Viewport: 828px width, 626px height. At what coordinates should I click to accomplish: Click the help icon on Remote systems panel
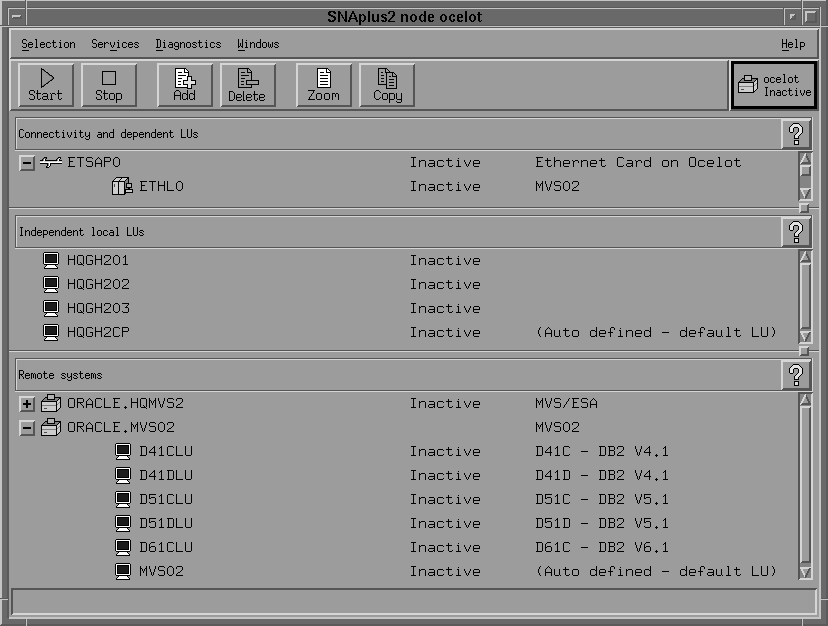pyautogui.click(x=797, y=373)
